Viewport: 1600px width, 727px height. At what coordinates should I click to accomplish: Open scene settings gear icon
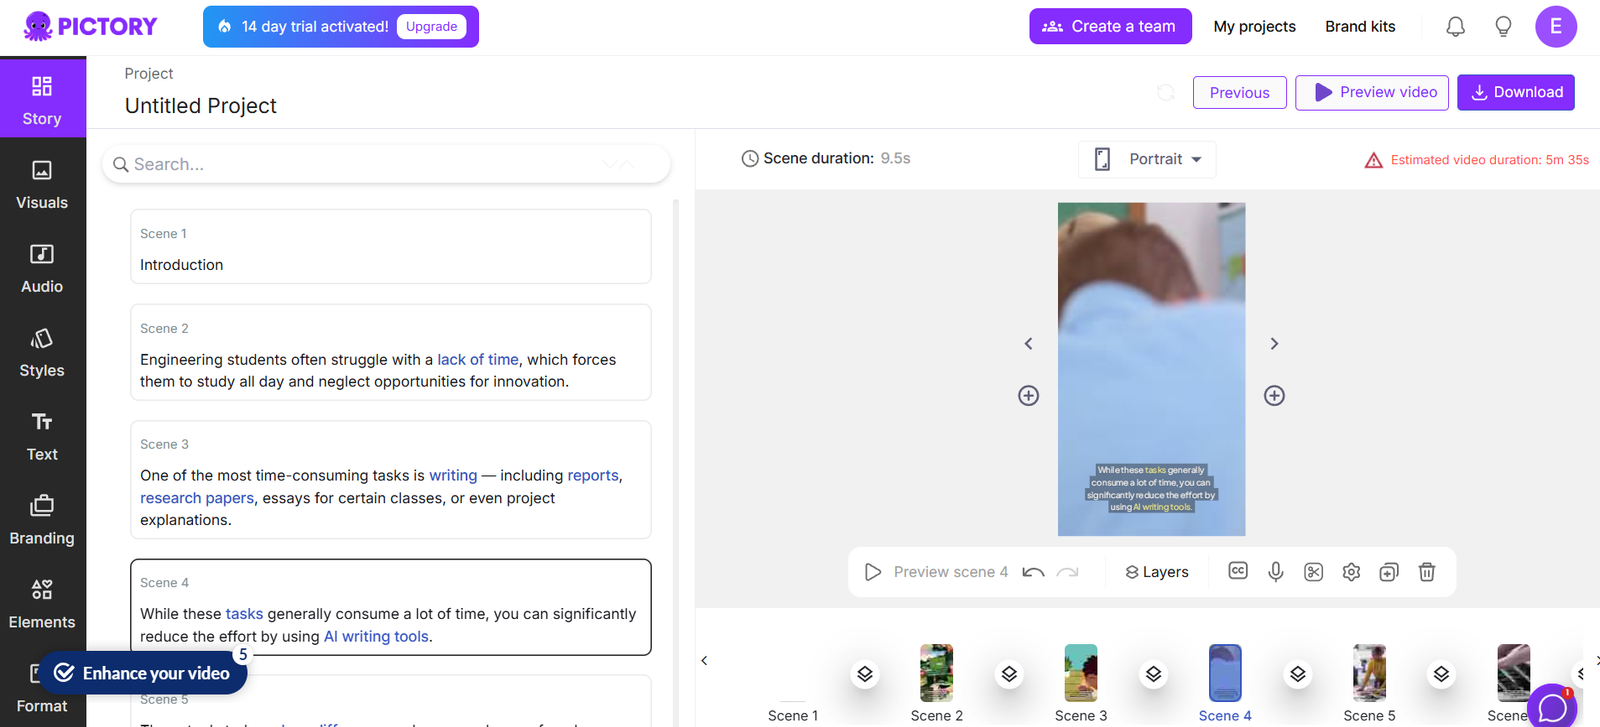click(x=1351, y=572)
